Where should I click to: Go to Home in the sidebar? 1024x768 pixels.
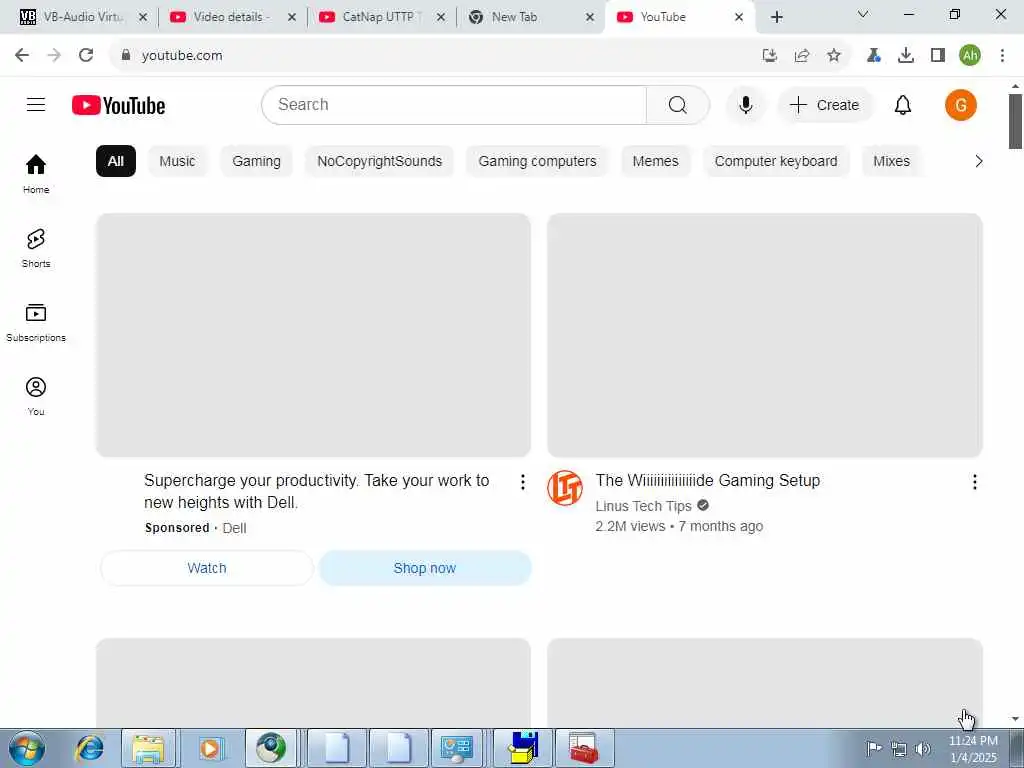tap(36, 174)
